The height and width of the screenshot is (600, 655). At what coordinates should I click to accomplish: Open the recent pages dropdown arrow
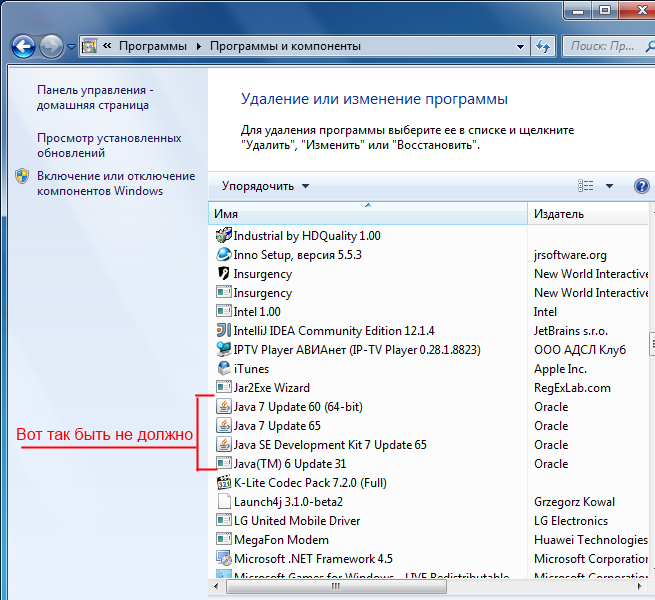tap(71, 47)
